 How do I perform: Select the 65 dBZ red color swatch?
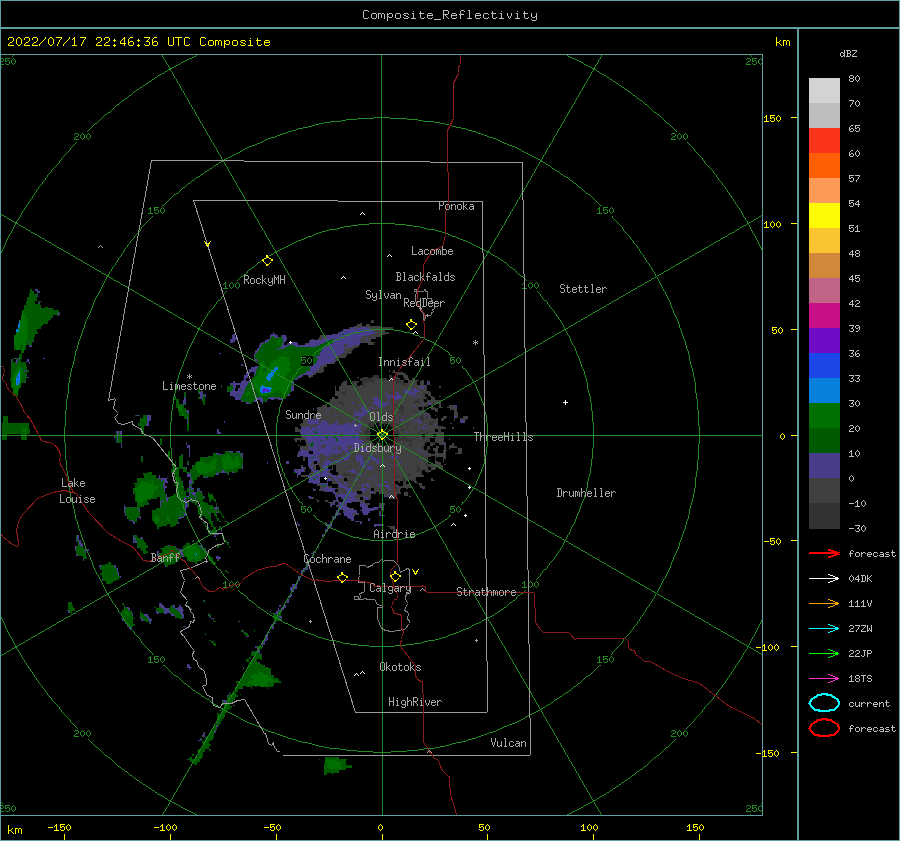pyautogui.click(x=824, y=141)
